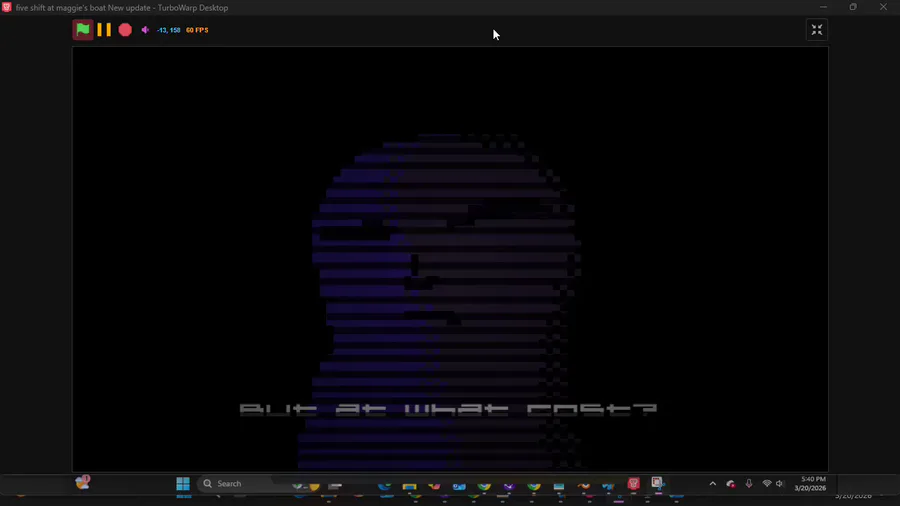The image size is (900, 506).
Task: Open system volume control in tray
Action: [x=779, y=484]
